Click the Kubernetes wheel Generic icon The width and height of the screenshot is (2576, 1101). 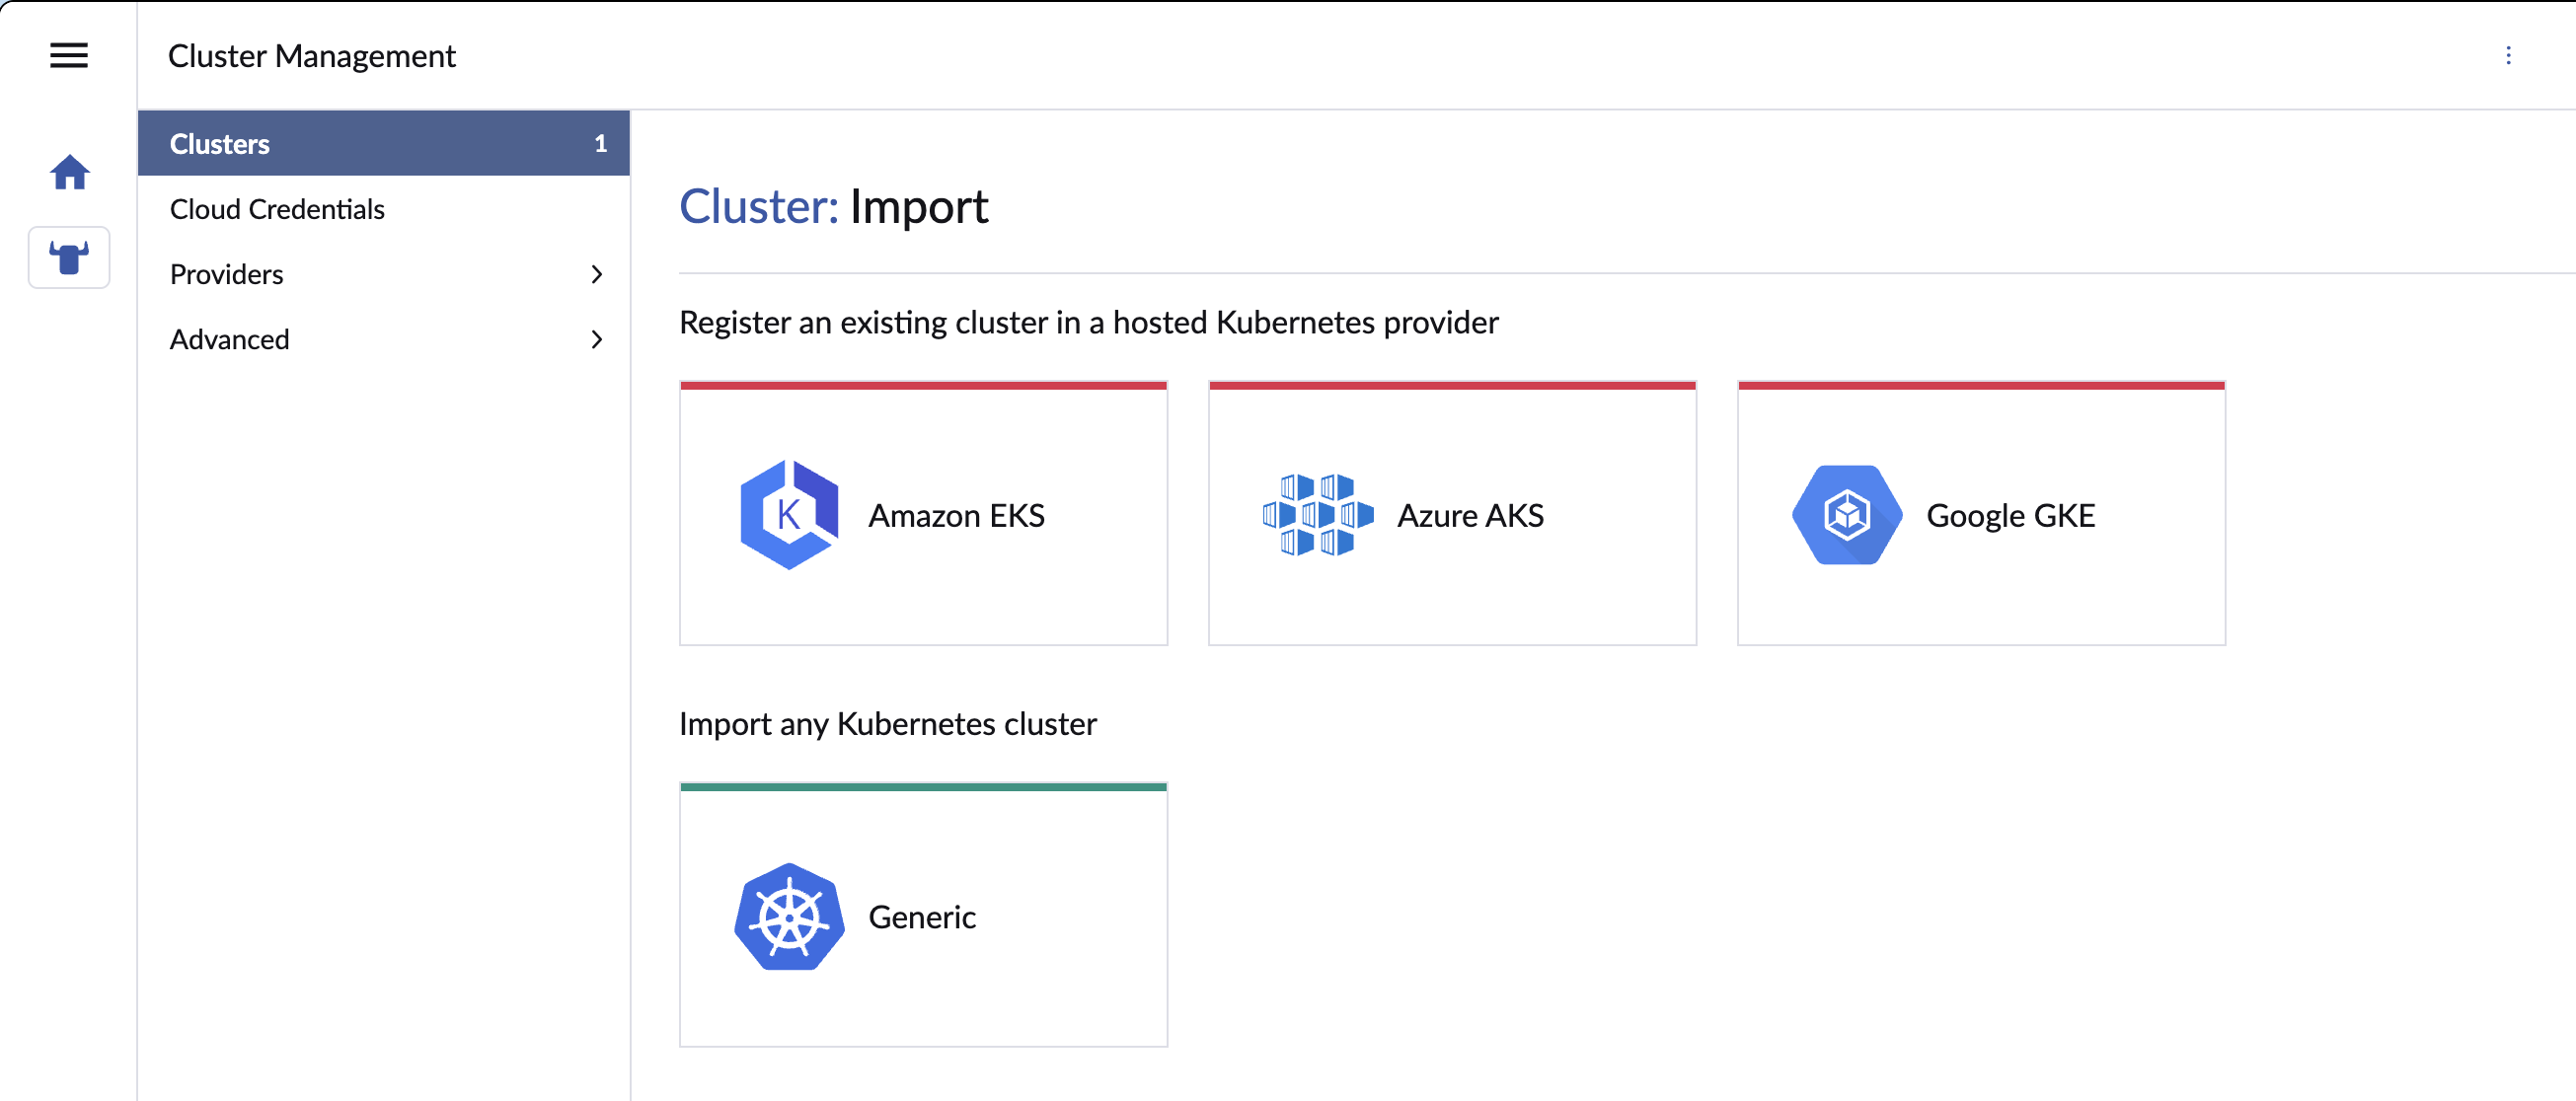tap(789, 916)
